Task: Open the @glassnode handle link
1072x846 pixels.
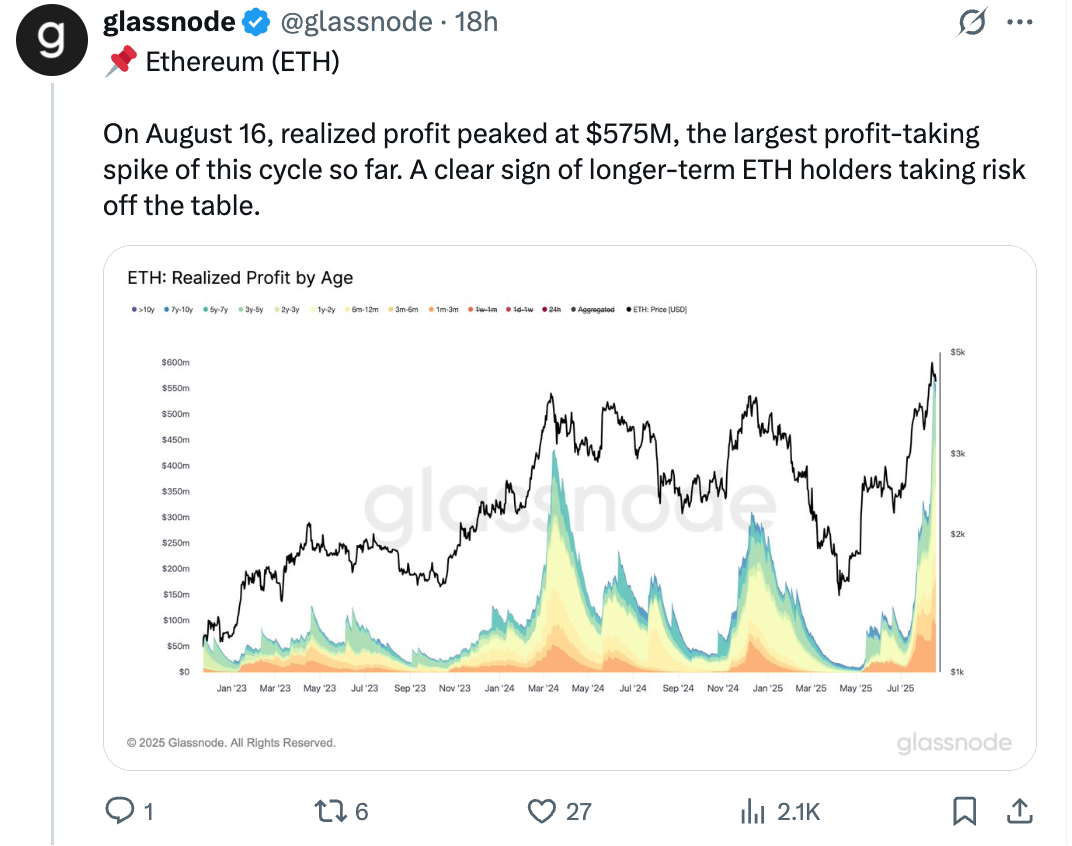Action: pos(356,22)
